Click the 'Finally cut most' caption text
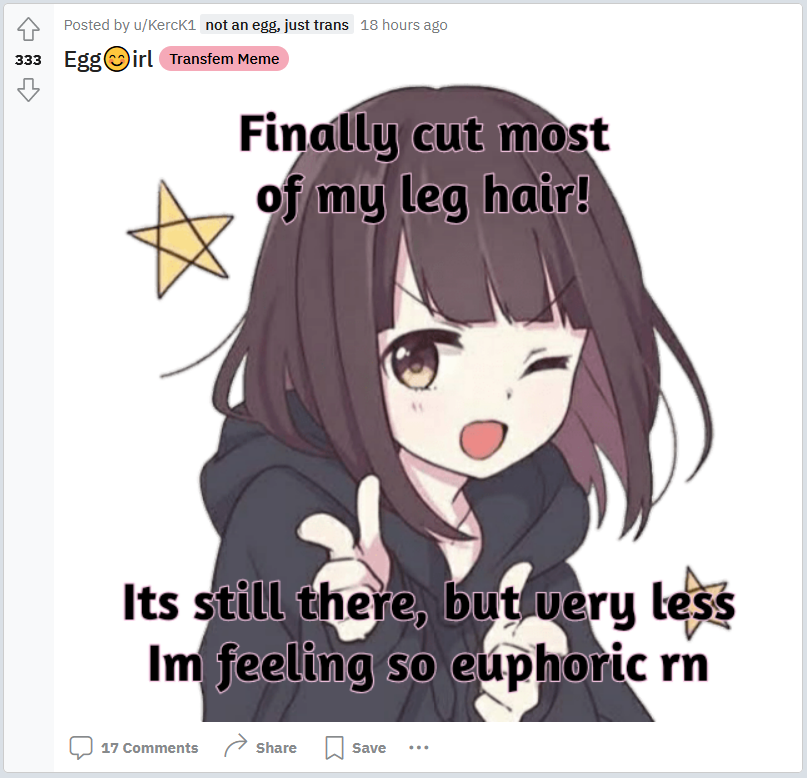Screen dimensions: 807x778 point(424,134)
